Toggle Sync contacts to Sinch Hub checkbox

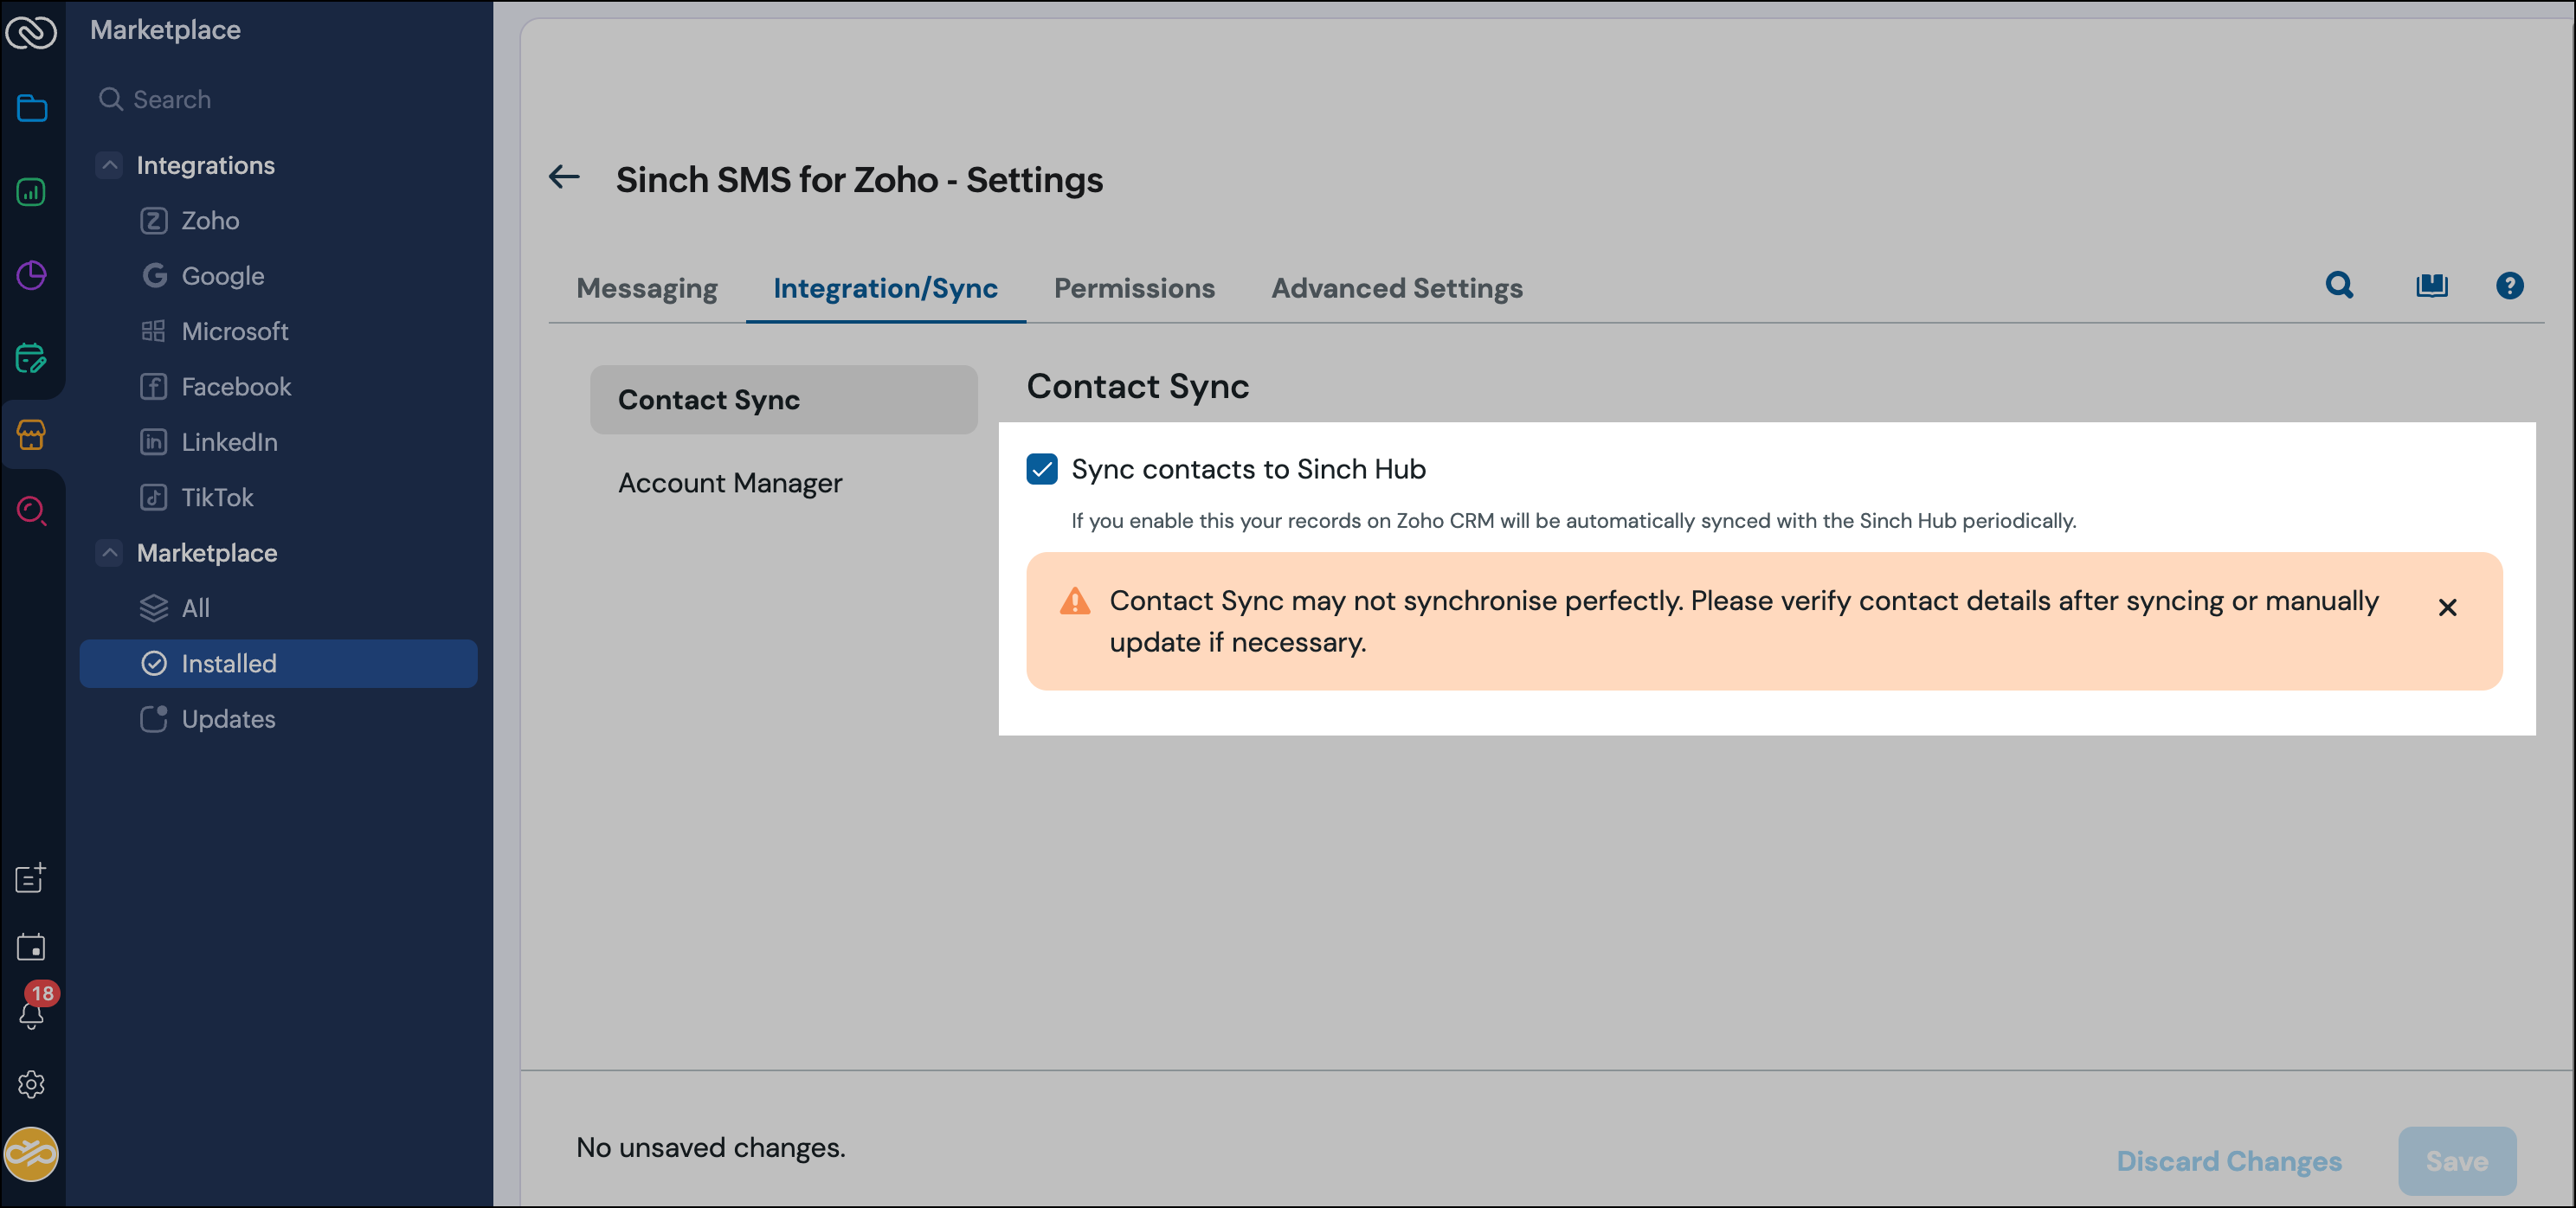coord(1042,469)
